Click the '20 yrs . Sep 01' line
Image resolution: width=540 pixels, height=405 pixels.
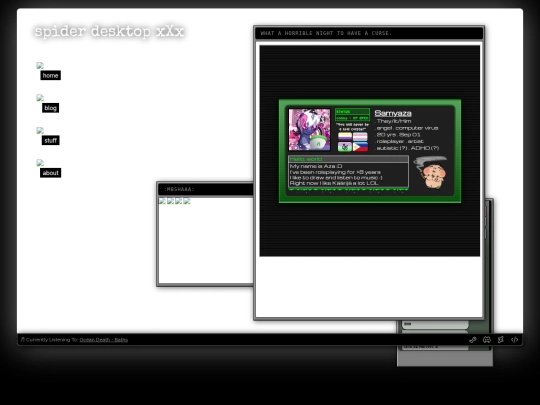click(398, 135)
